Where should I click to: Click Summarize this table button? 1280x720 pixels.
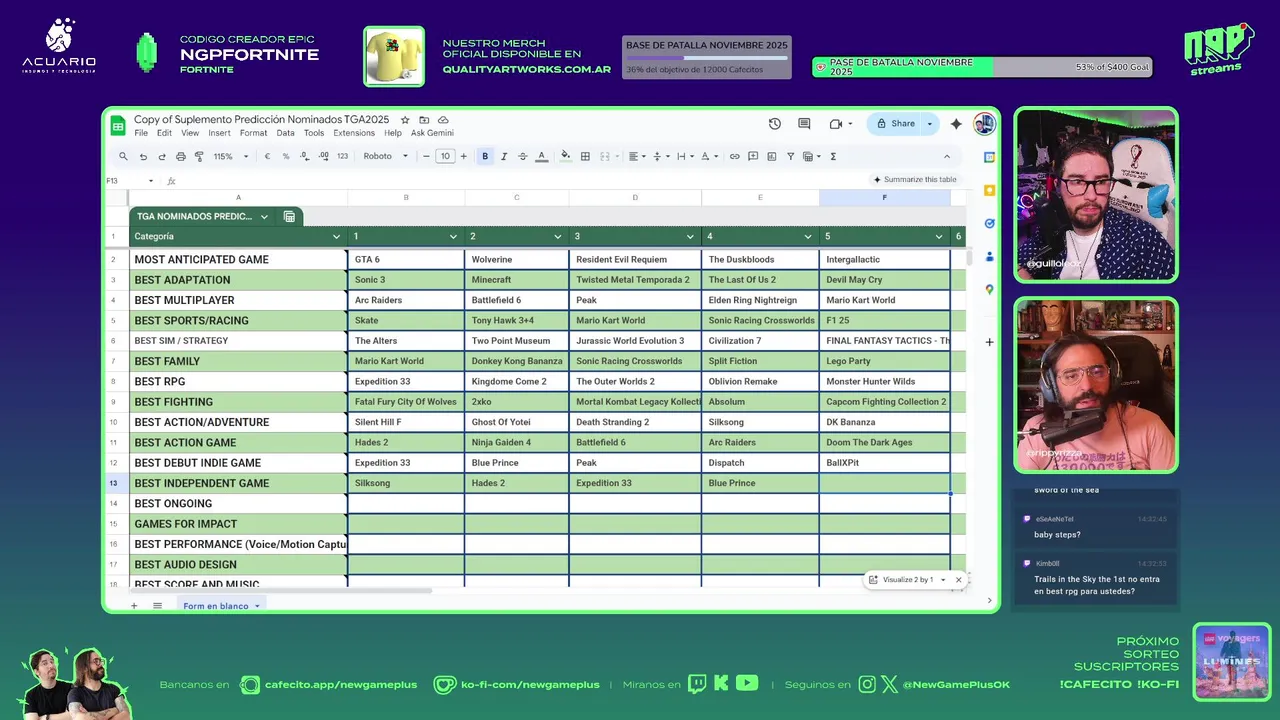click(915, 180)
